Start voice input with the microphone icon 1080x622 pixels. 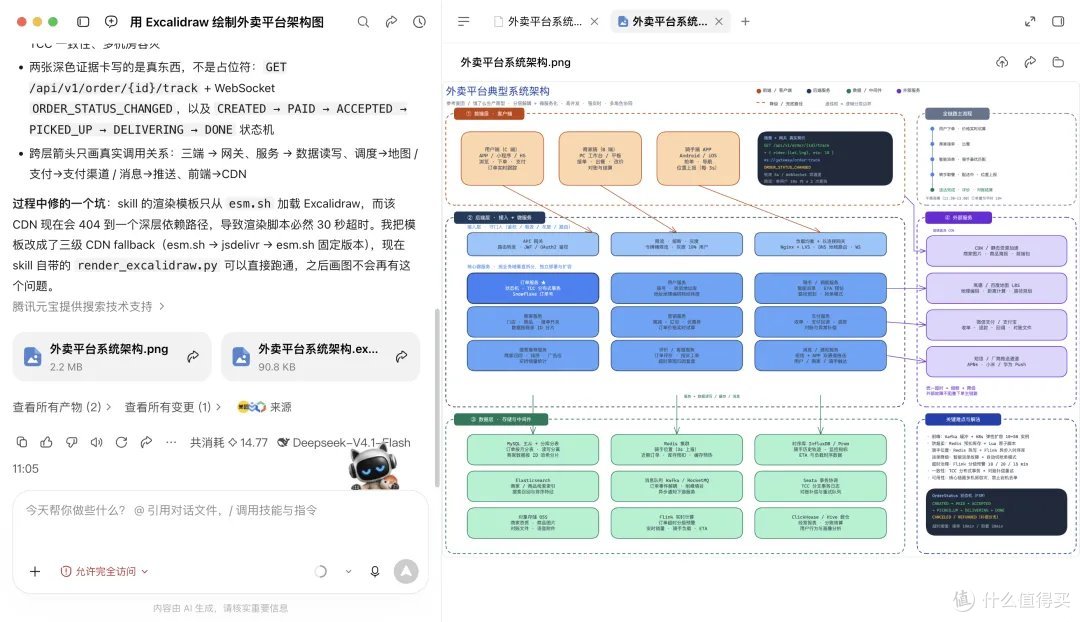[x=375, y=571]
